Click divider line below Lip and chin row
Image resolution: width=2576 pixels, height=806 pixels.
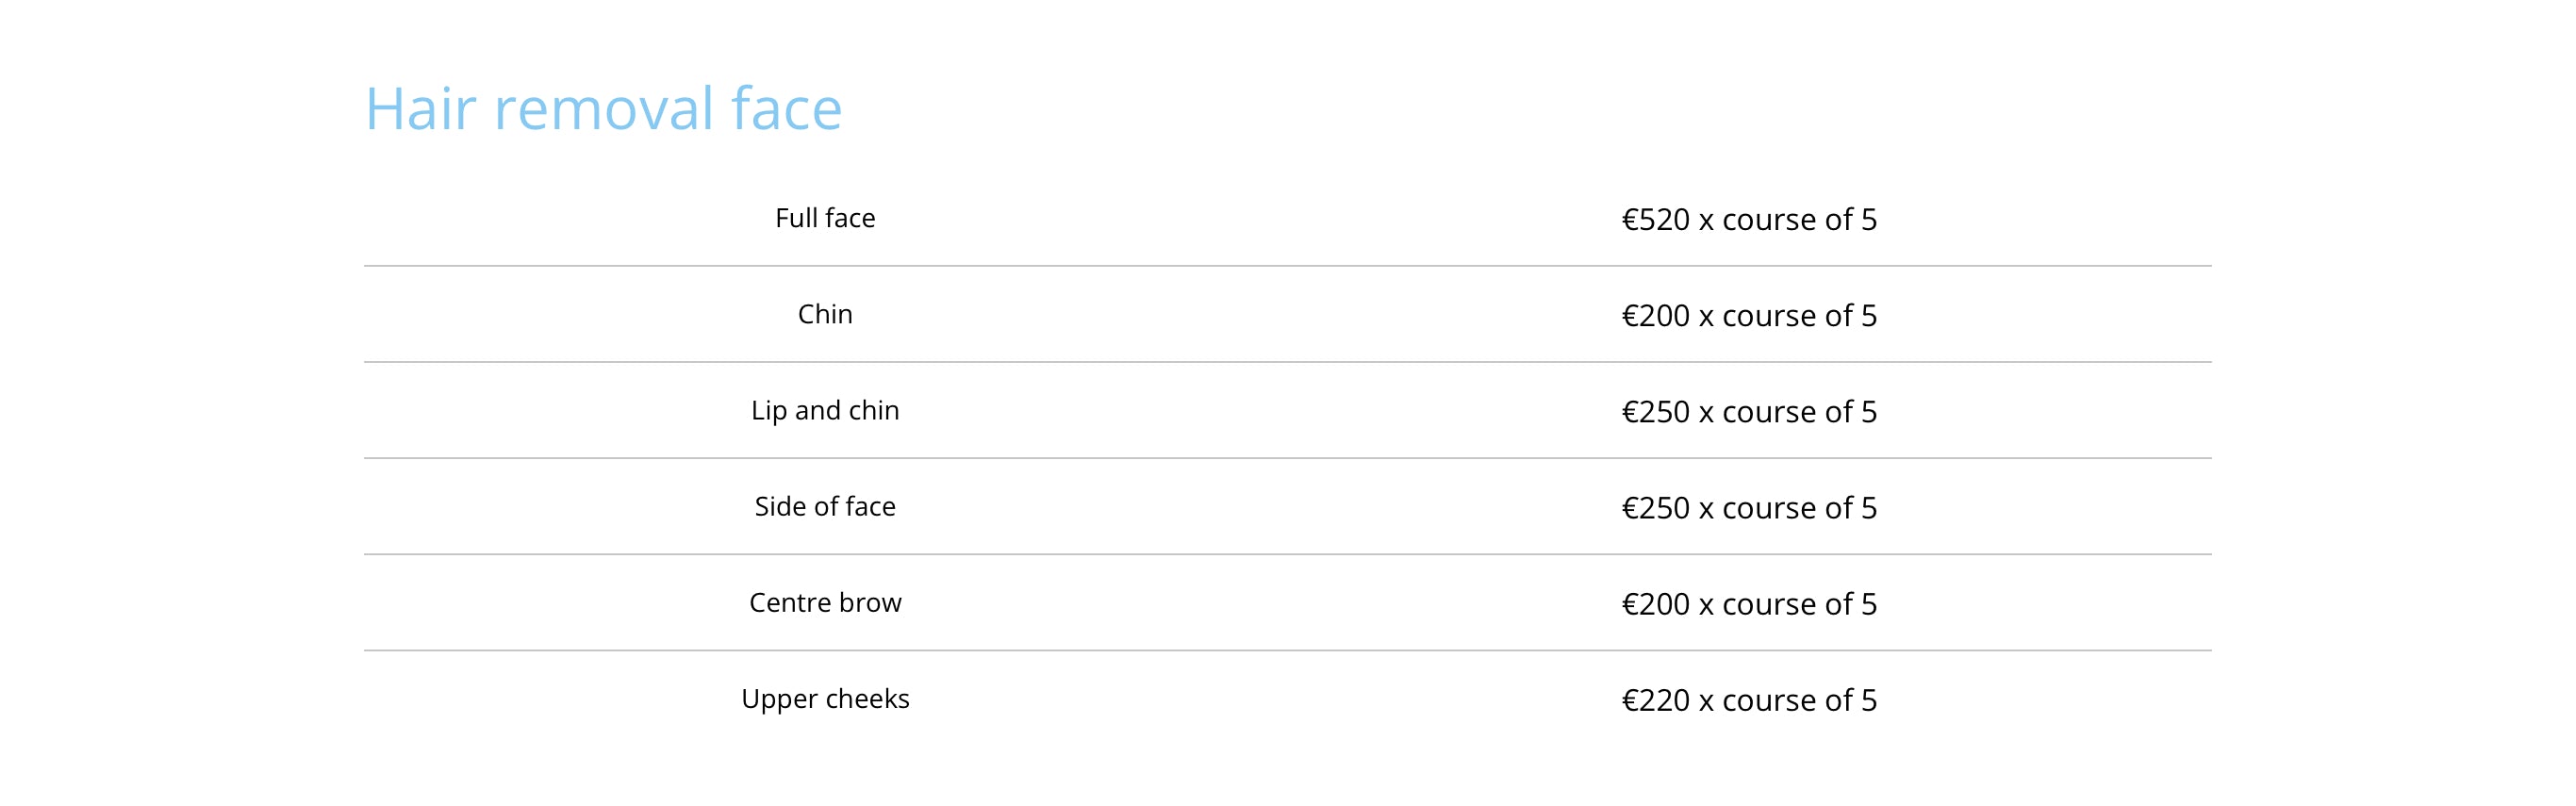[x=1288, y=458]
